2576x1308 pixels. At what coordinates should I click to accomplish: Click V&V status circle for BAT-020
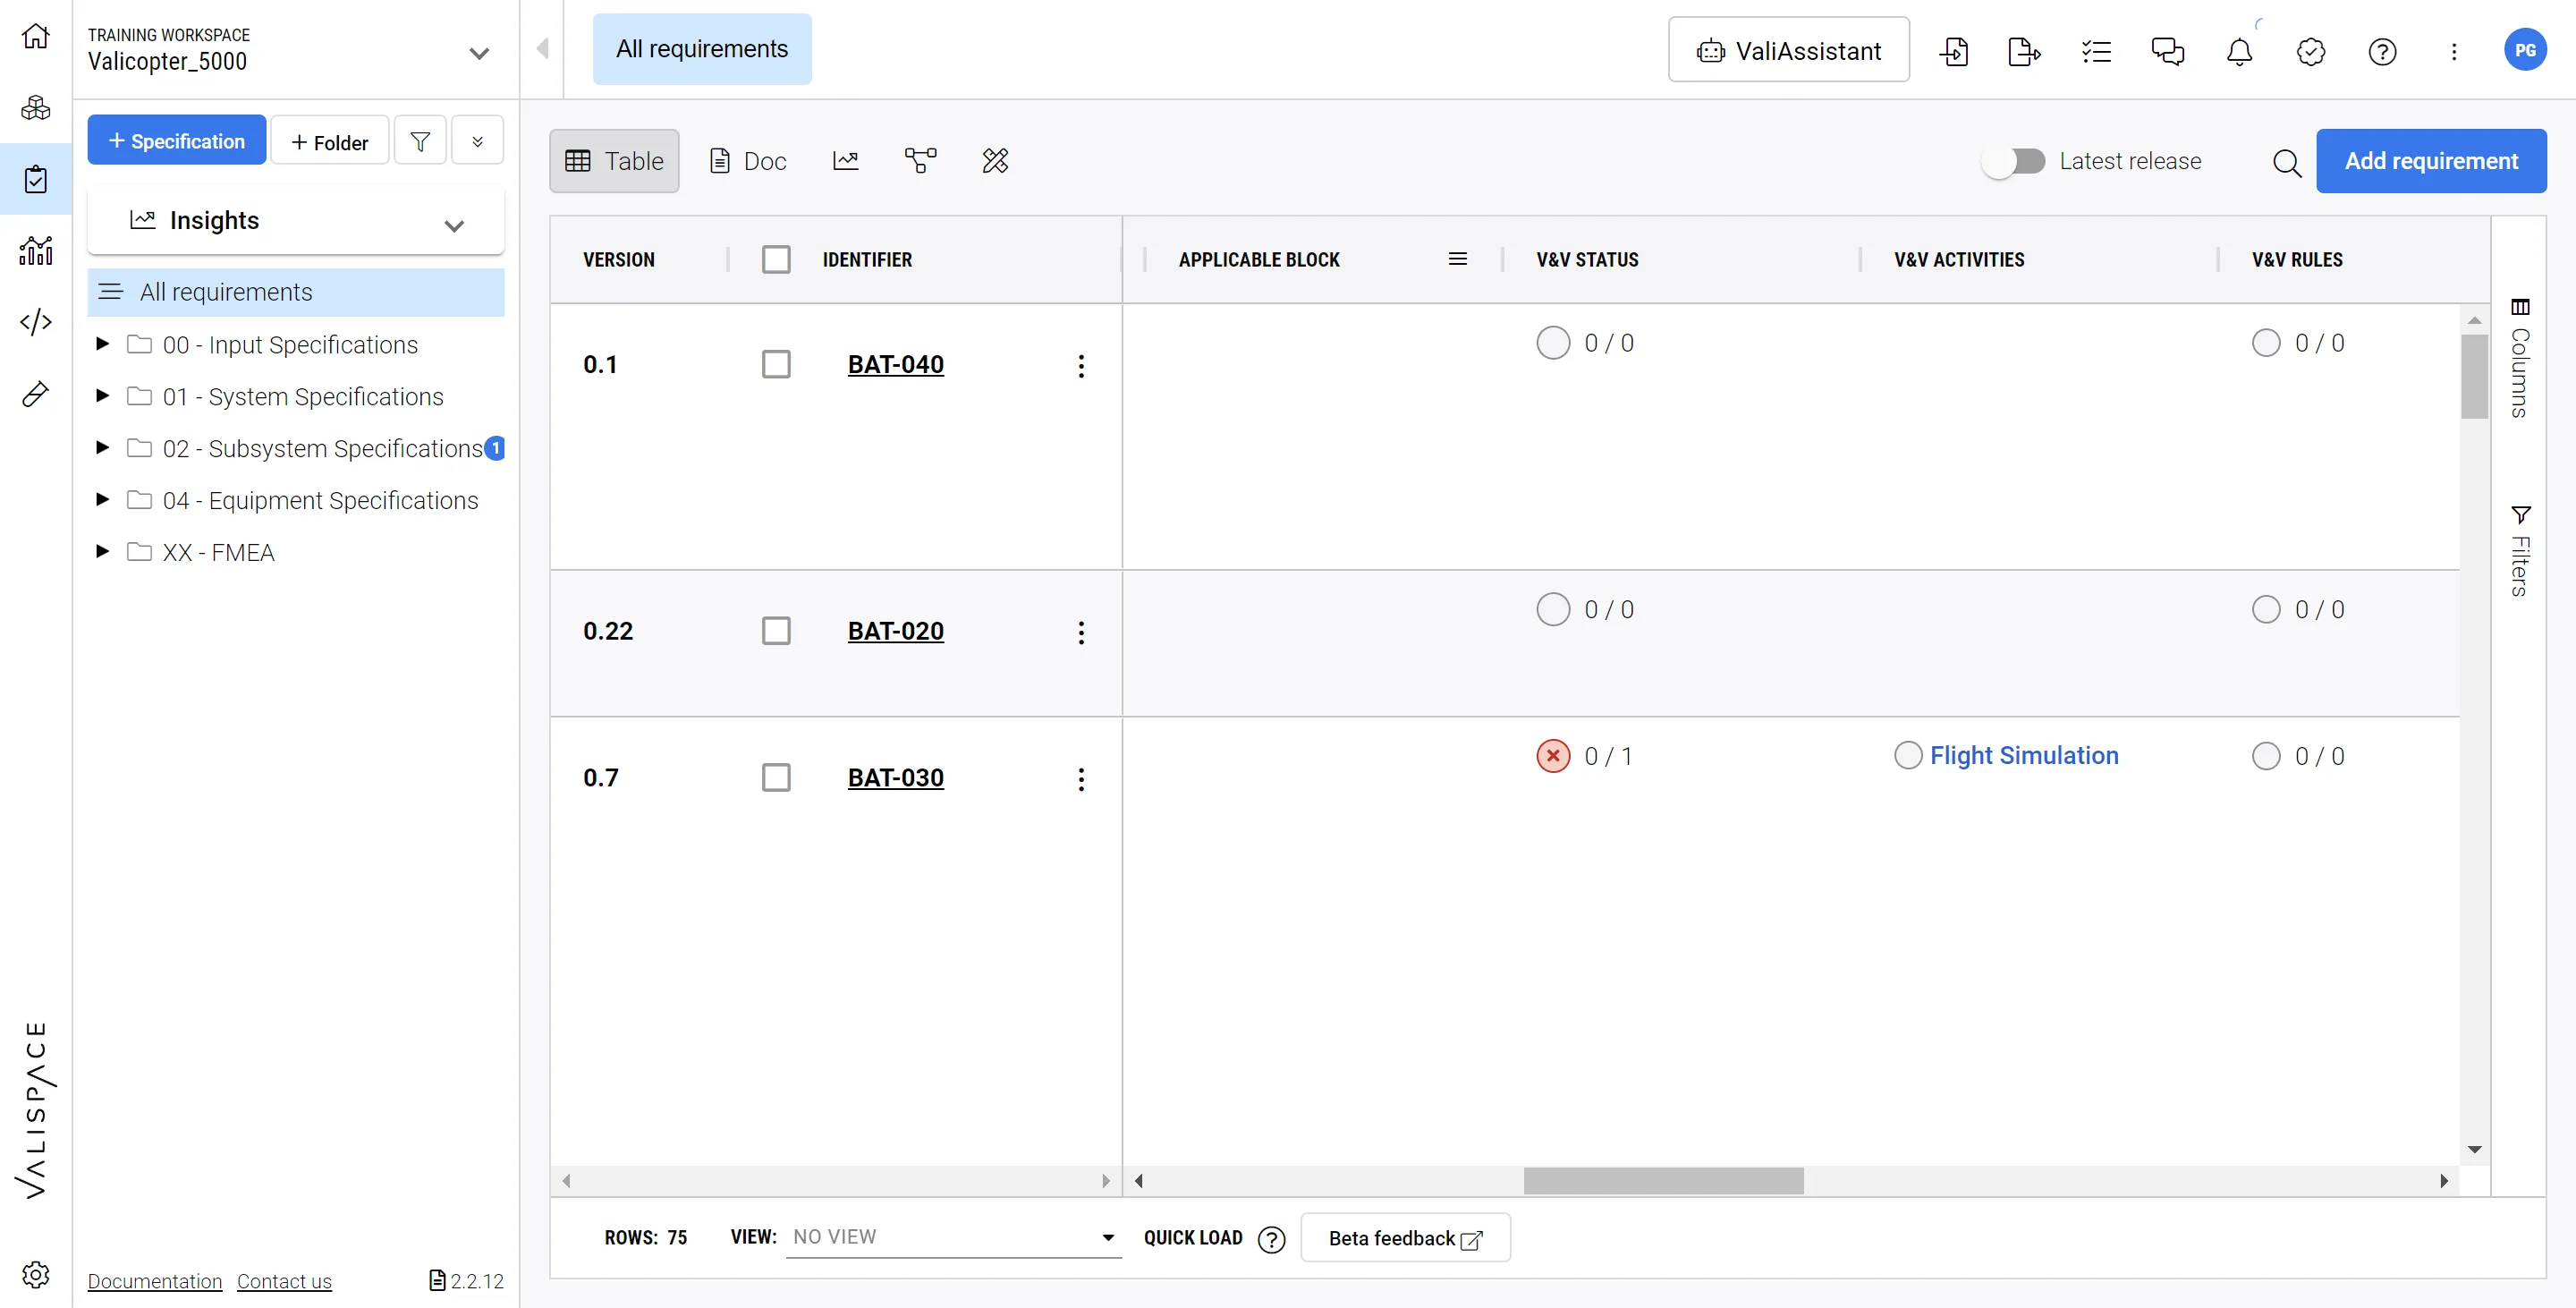click(x=1552, y=609)
